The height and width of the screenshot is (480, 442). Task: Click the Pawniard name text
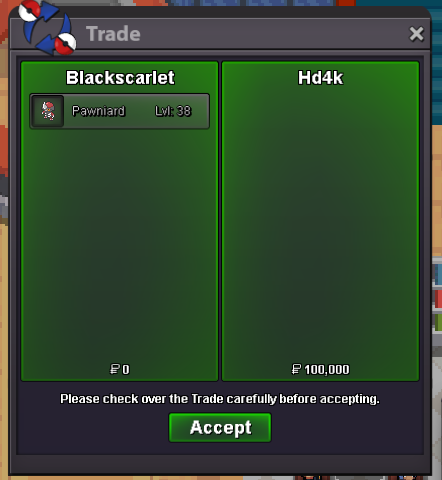98,111
